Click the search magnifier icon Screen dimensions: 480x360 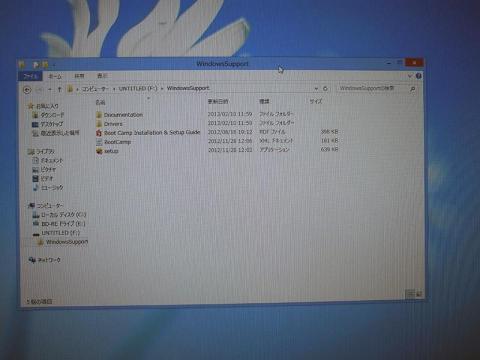point(412,89)
